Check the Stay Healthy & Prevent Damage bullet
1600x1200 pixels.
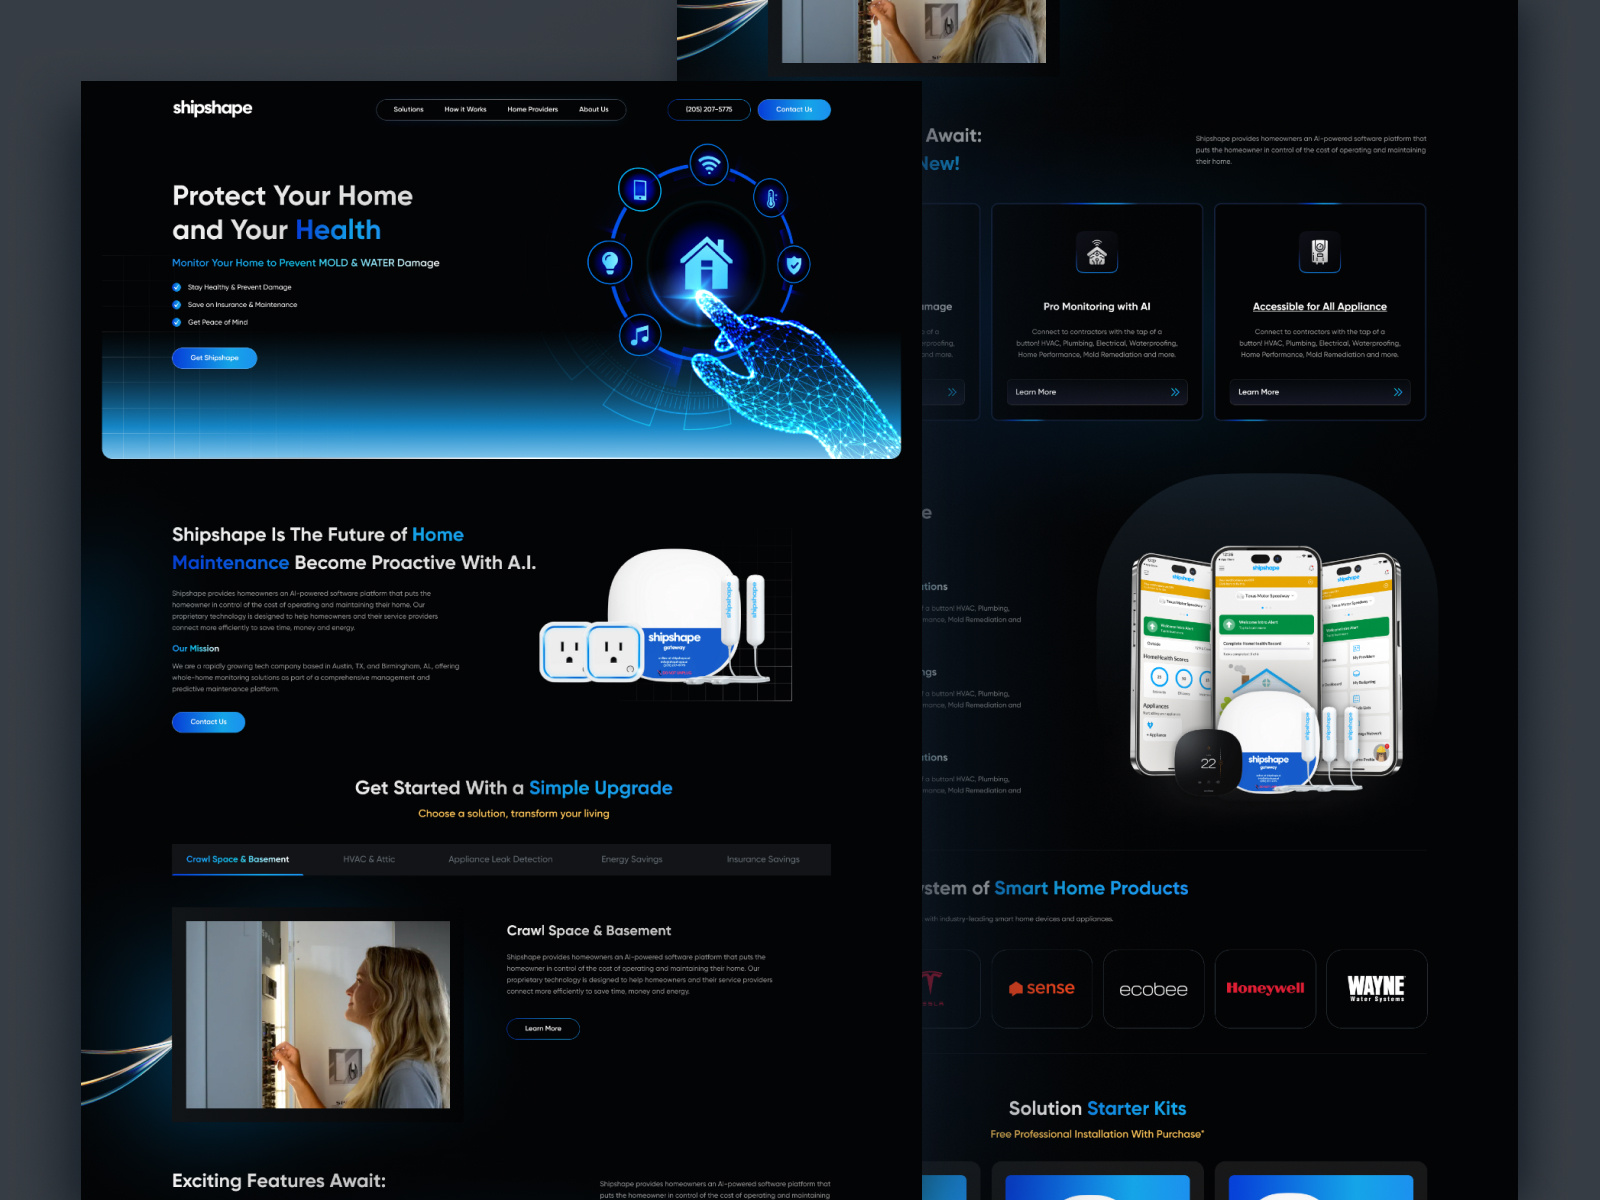coord(175,287)
